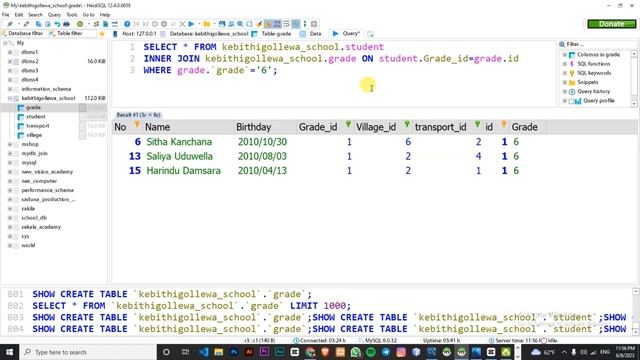Image resolution: width=640 pixels, height=360 pixels.
Task: Expand the dbms1 database node
Action: tap(10, 52)
